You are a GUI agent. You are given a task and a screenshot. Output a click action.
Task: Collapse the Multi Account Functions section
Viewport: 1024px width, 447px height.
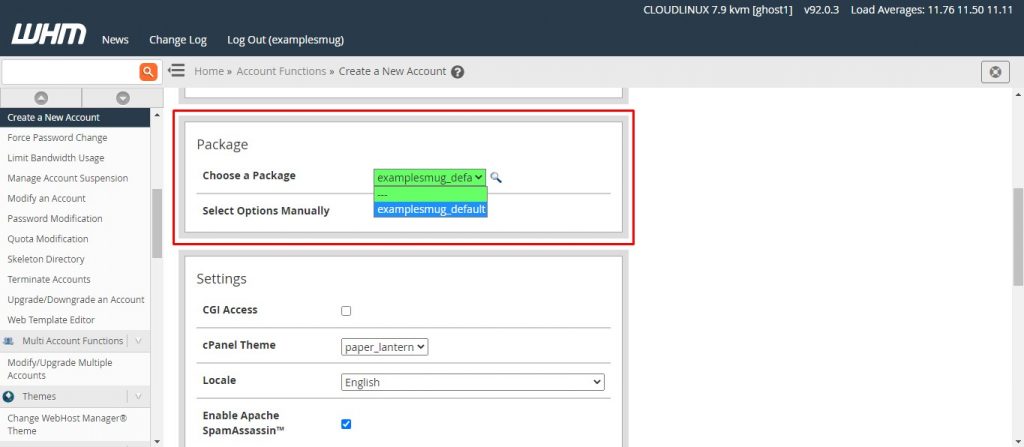point(138,341)
